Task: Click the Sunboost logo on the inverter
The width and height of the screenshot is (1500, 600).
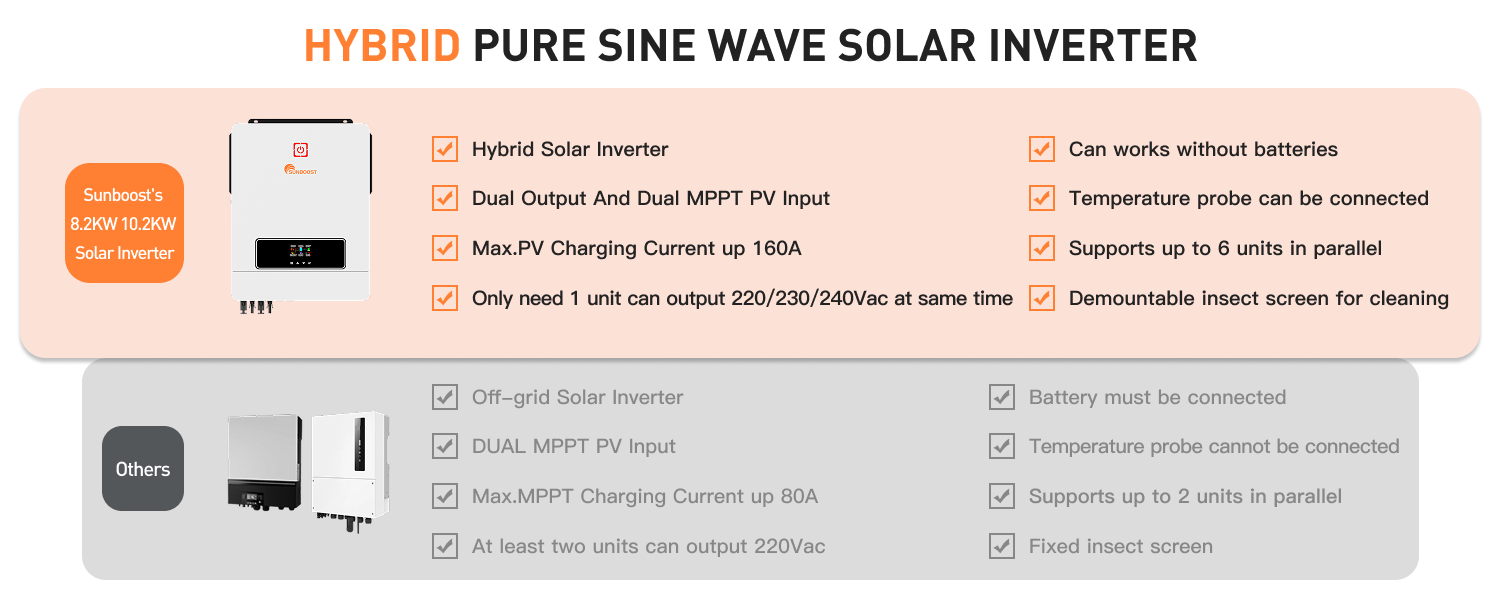Action: [300, 169]
